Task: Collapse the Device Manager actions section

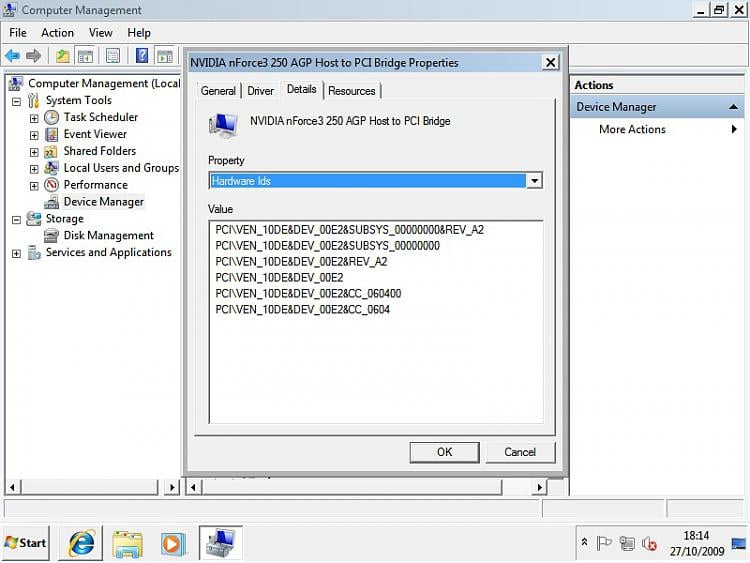Action: 733,107
